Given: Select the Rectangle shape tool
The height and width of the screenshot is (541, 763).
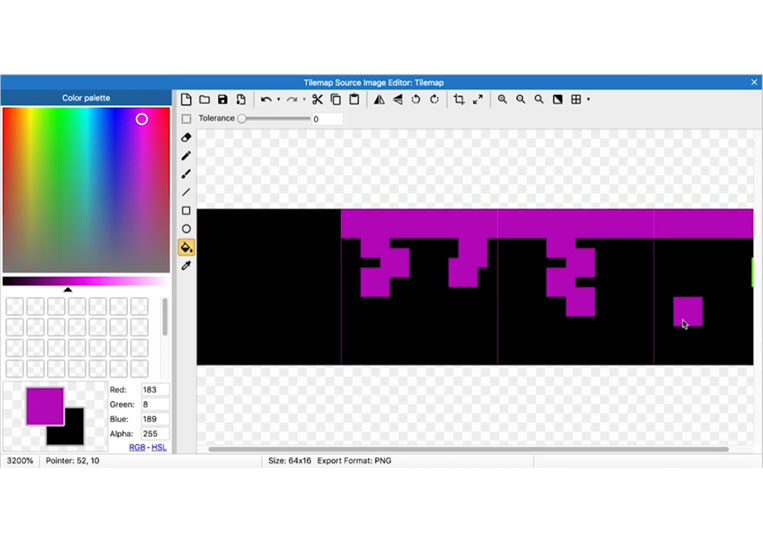Looking at the screenshot, I should (186, 211).
